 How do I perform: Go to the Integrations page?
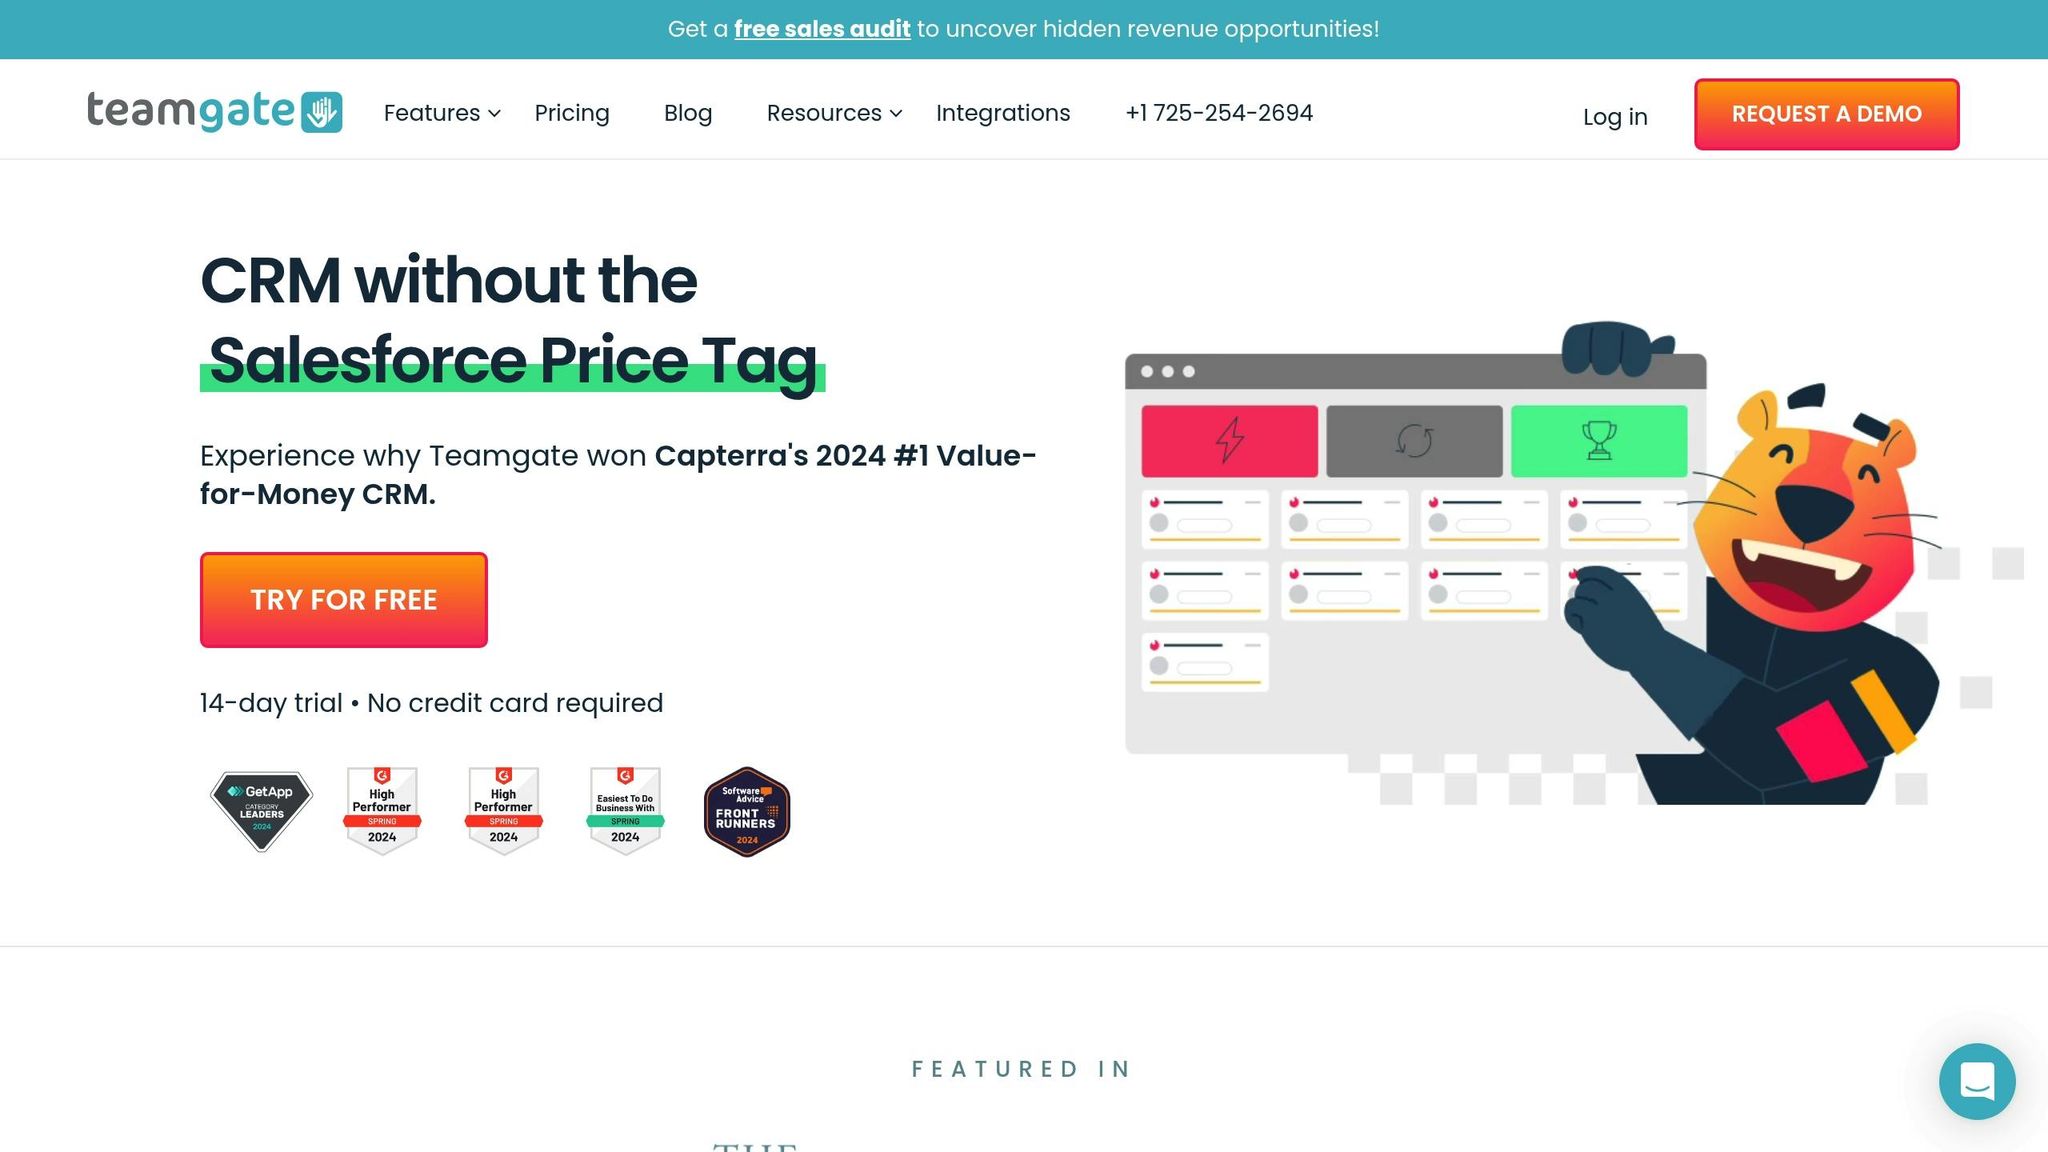1002,113
